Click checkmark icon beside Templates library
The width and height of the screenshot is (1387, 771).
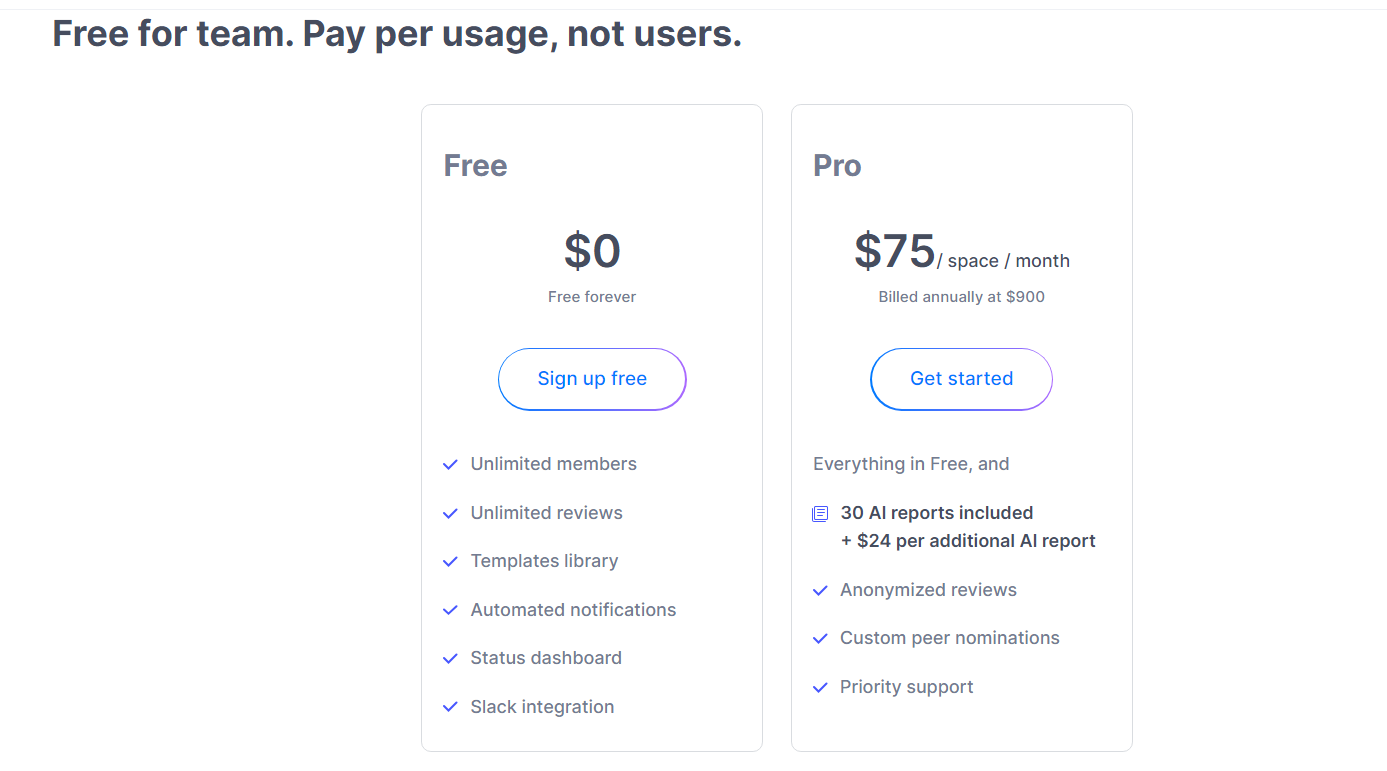(450, 562)
